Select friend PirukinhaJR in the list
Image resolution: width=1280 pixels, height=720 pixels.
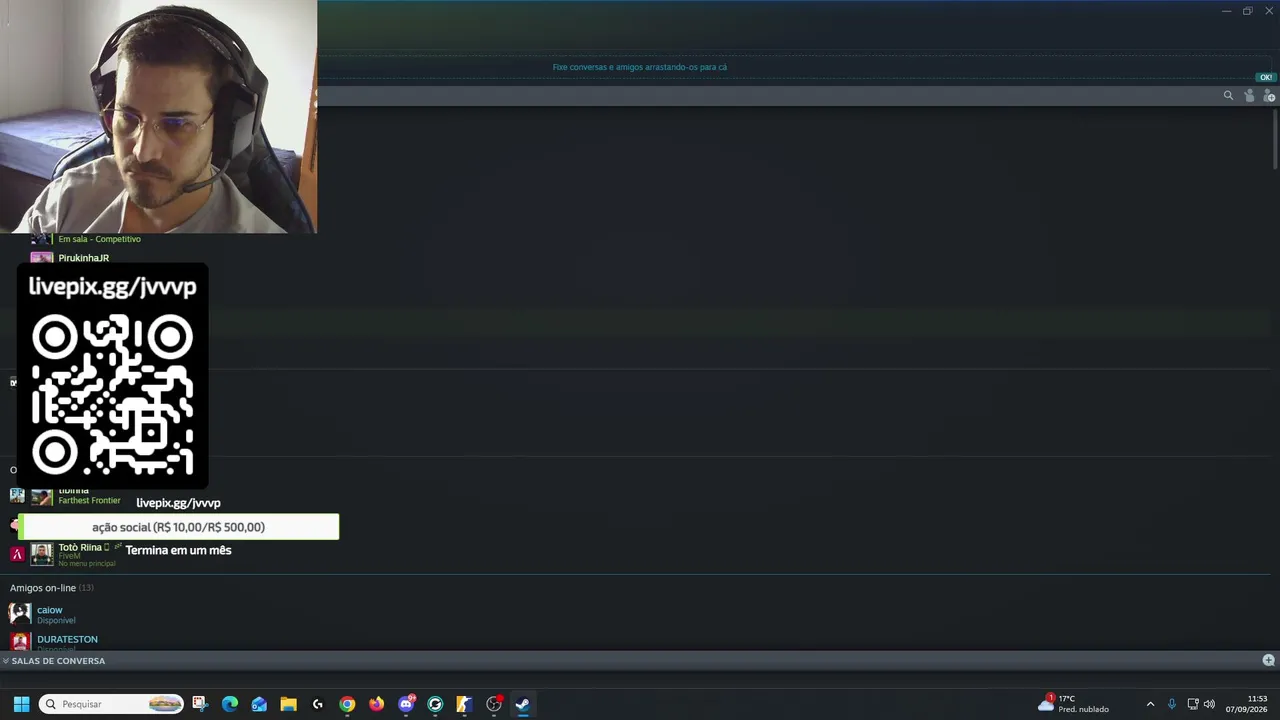(83, 258)
